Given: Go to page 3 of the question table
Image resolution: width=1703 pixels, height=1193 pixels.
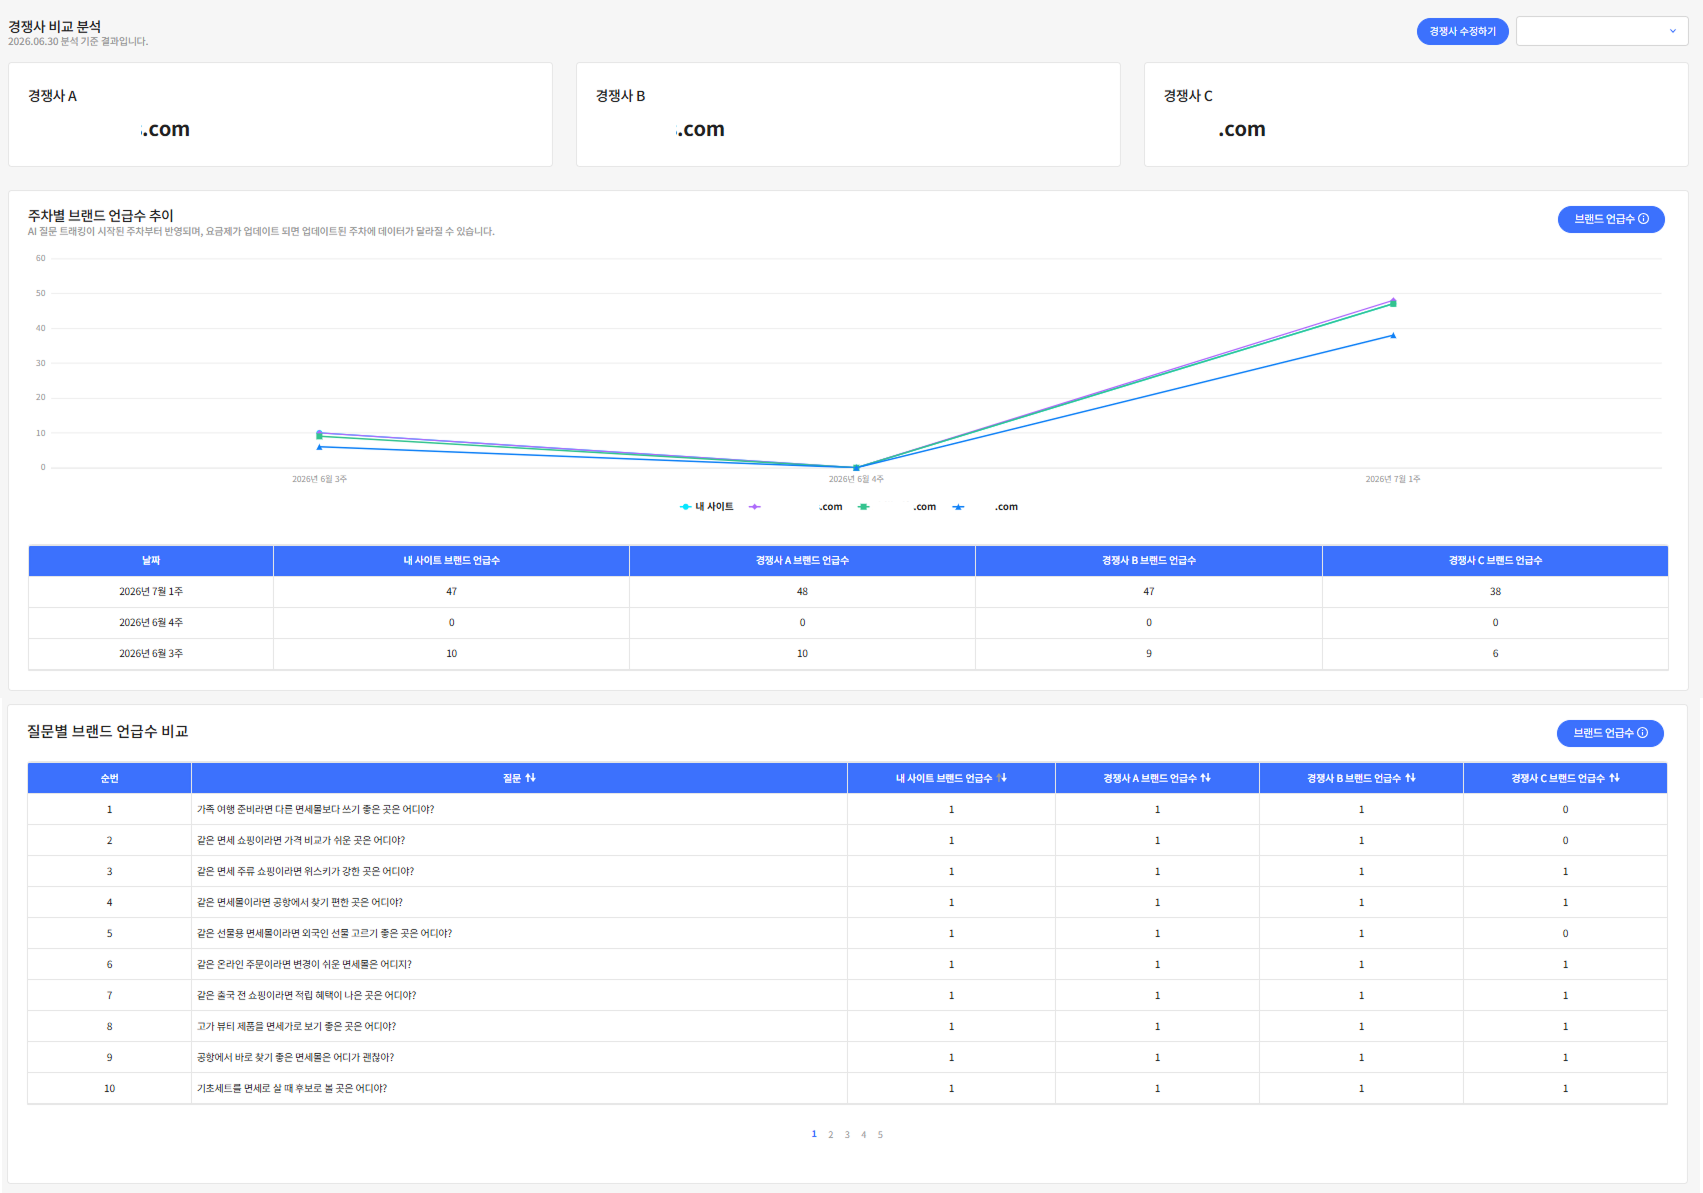Looking at the screenshot, I should click(847, 1135).
